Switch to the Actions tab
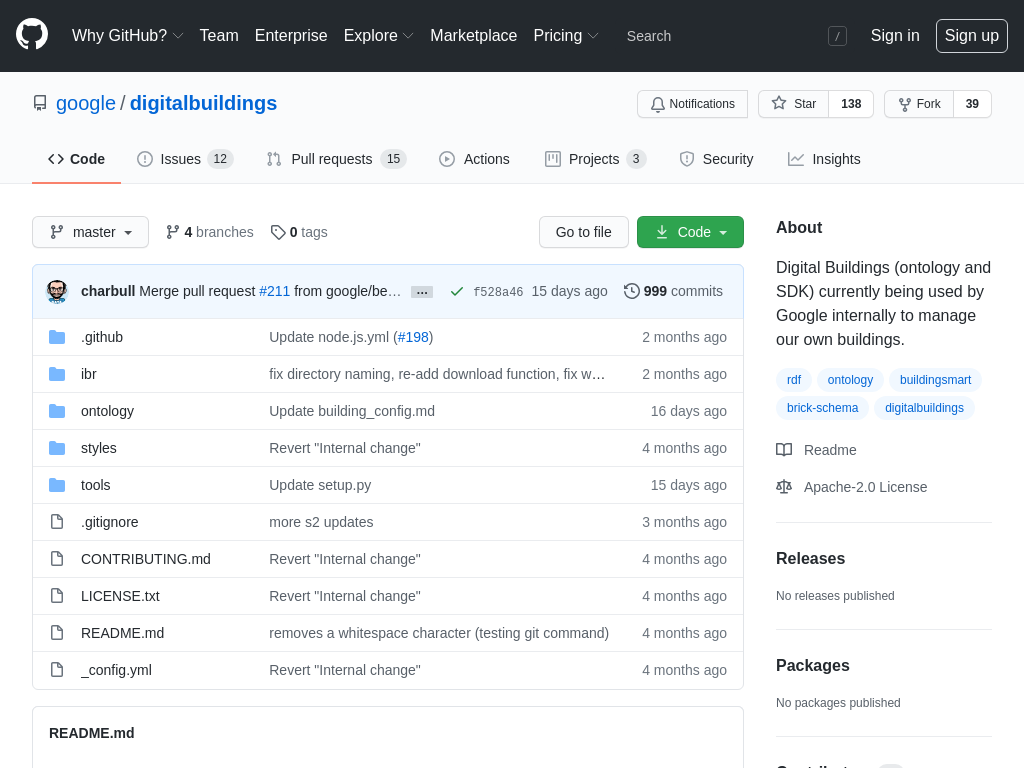This screenshot has height=768, width=1024. click(x=474, y=159)
